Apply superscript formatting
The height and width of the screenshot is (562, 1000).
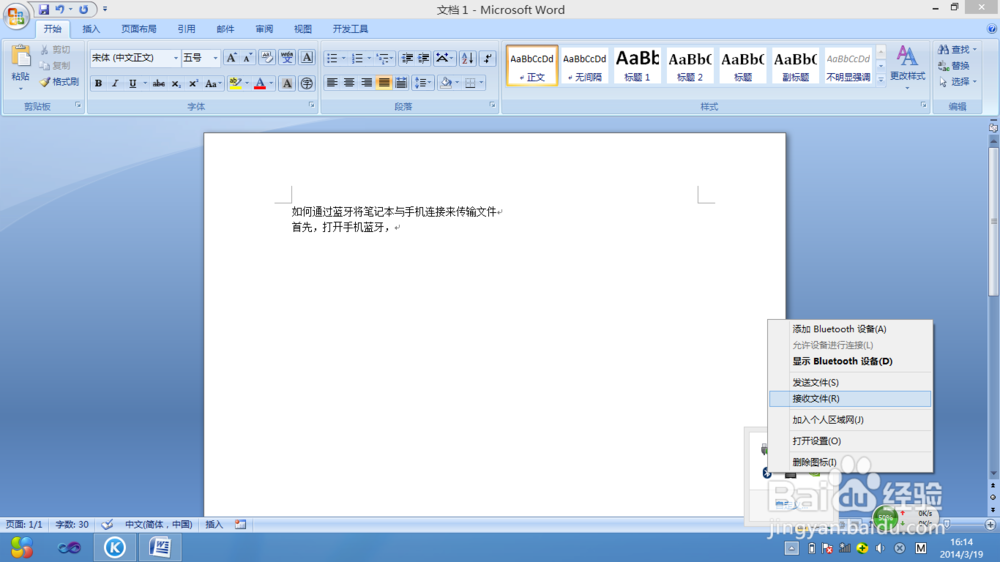point(193,84)
